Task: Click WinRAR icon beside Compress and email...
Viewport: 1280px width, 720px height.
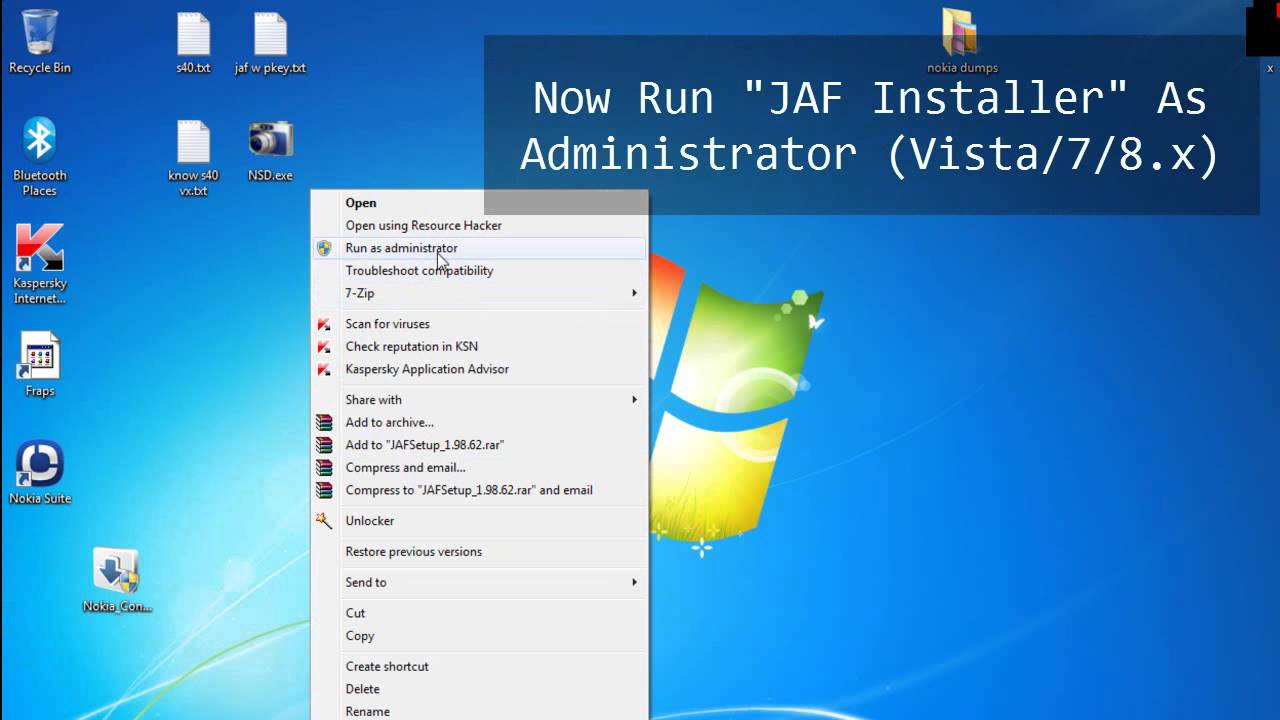Action: click(324, 468)
